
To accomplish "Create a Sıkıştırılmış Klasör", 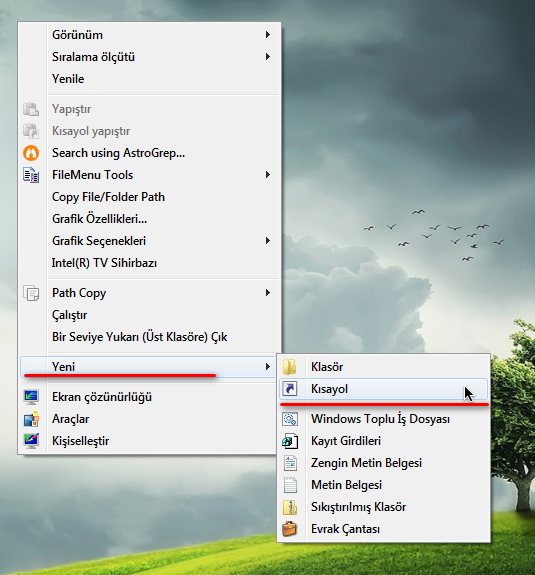I will [x=384, y=507].
